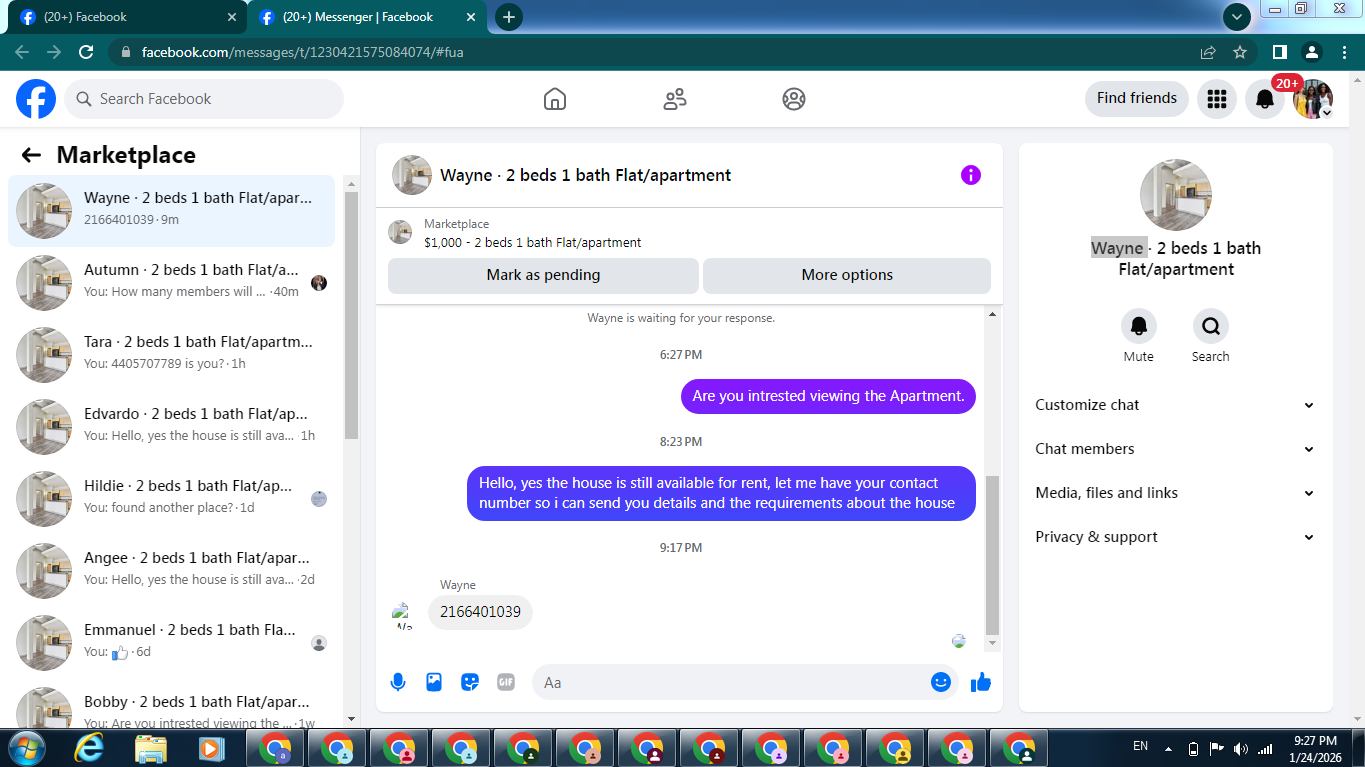The height and width of the screenshot is (767, 1365).
Task: Open the Home icon in top navigation
Action: (x=555, y=99)
